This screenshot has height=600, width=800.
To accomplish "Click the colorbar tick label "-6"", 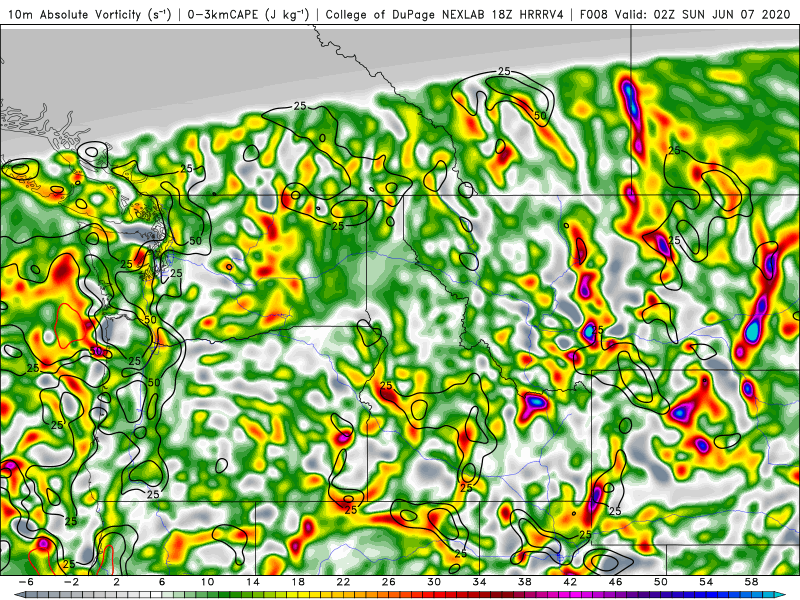I will tap(26, 582).
